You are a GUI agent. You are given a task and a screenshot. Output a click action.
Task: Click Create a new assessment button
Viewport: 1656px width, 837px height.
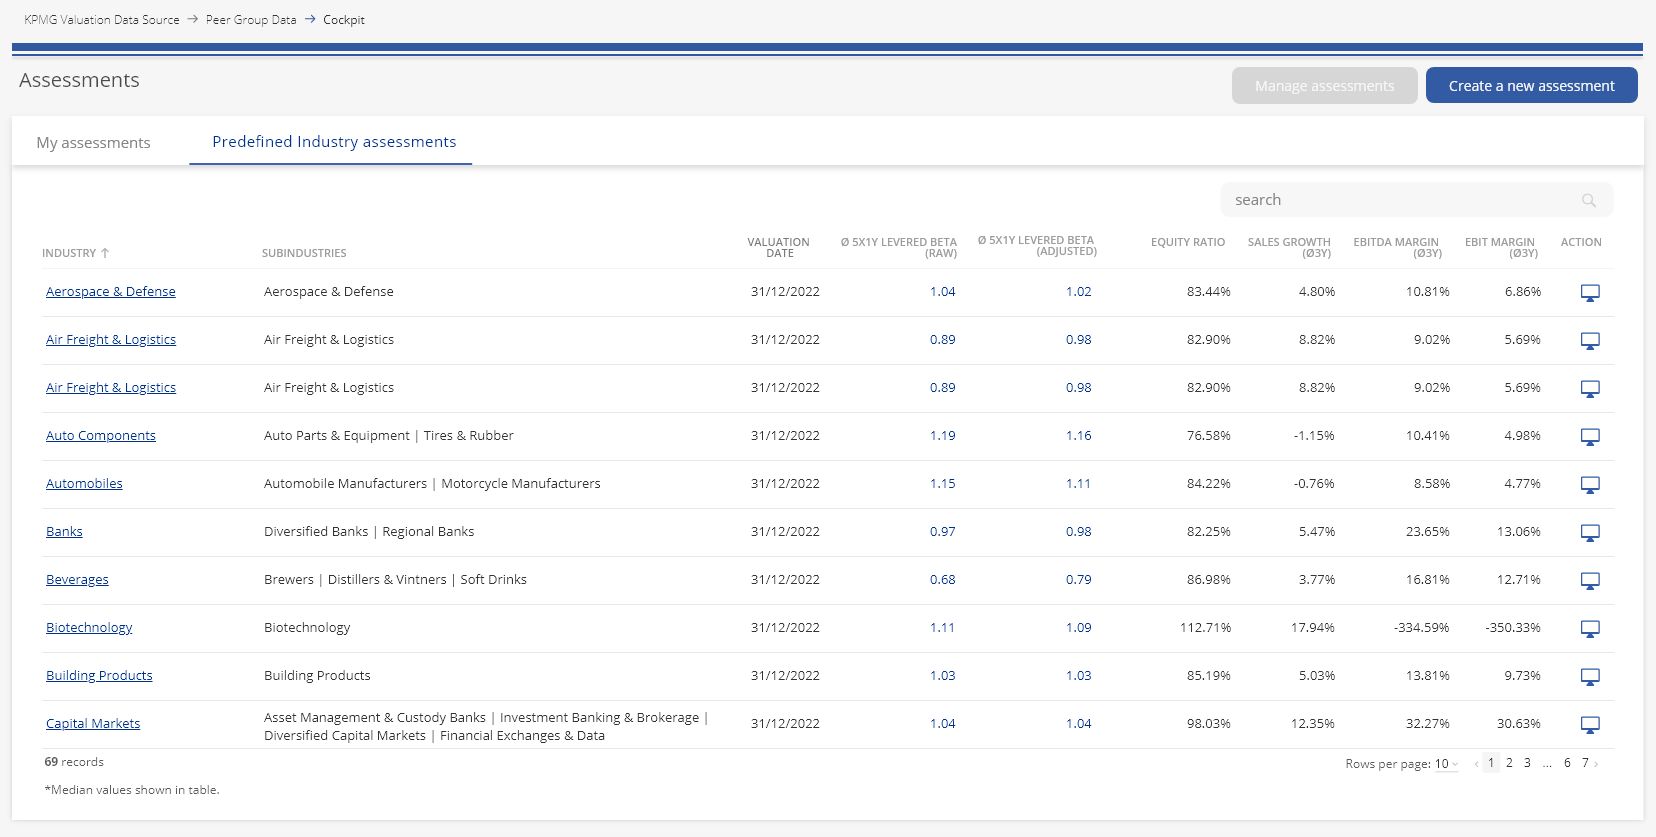pos(1531,86)
